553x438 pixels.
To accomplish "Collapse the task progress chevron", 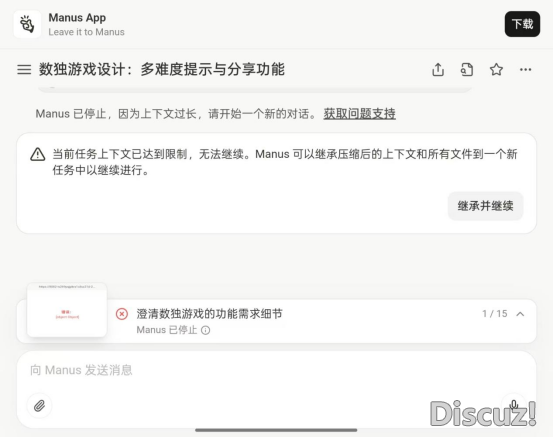I will click(520, 314).
